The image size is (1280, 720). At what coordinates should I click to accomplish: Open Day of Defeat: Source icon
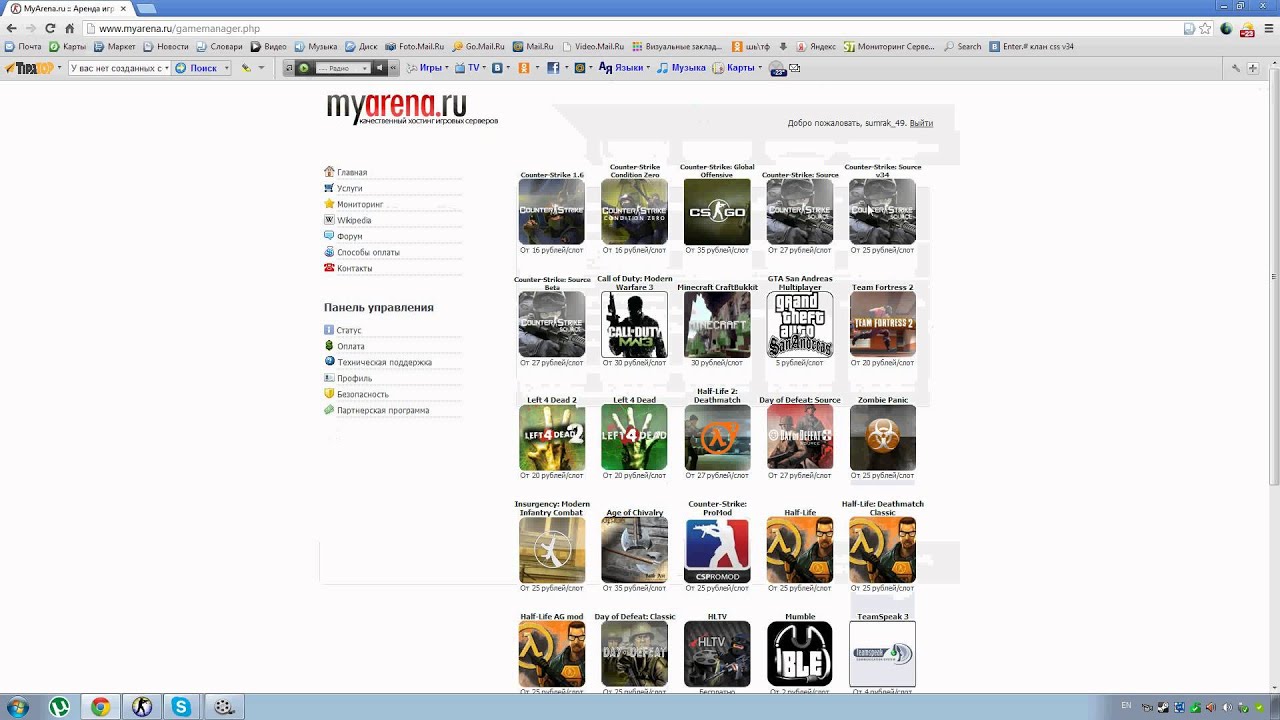click(x=800, y=438)
